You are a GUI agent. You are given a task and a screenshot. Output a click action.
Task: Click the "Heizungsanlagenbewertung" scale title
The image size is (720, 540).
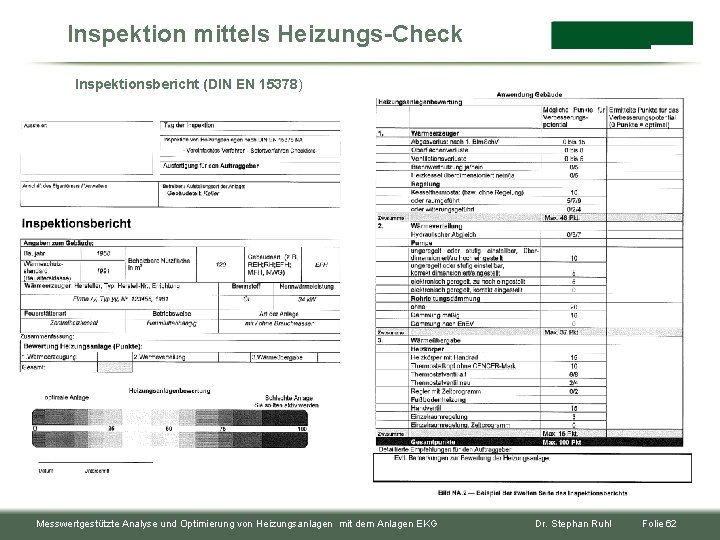pos(169,391)
